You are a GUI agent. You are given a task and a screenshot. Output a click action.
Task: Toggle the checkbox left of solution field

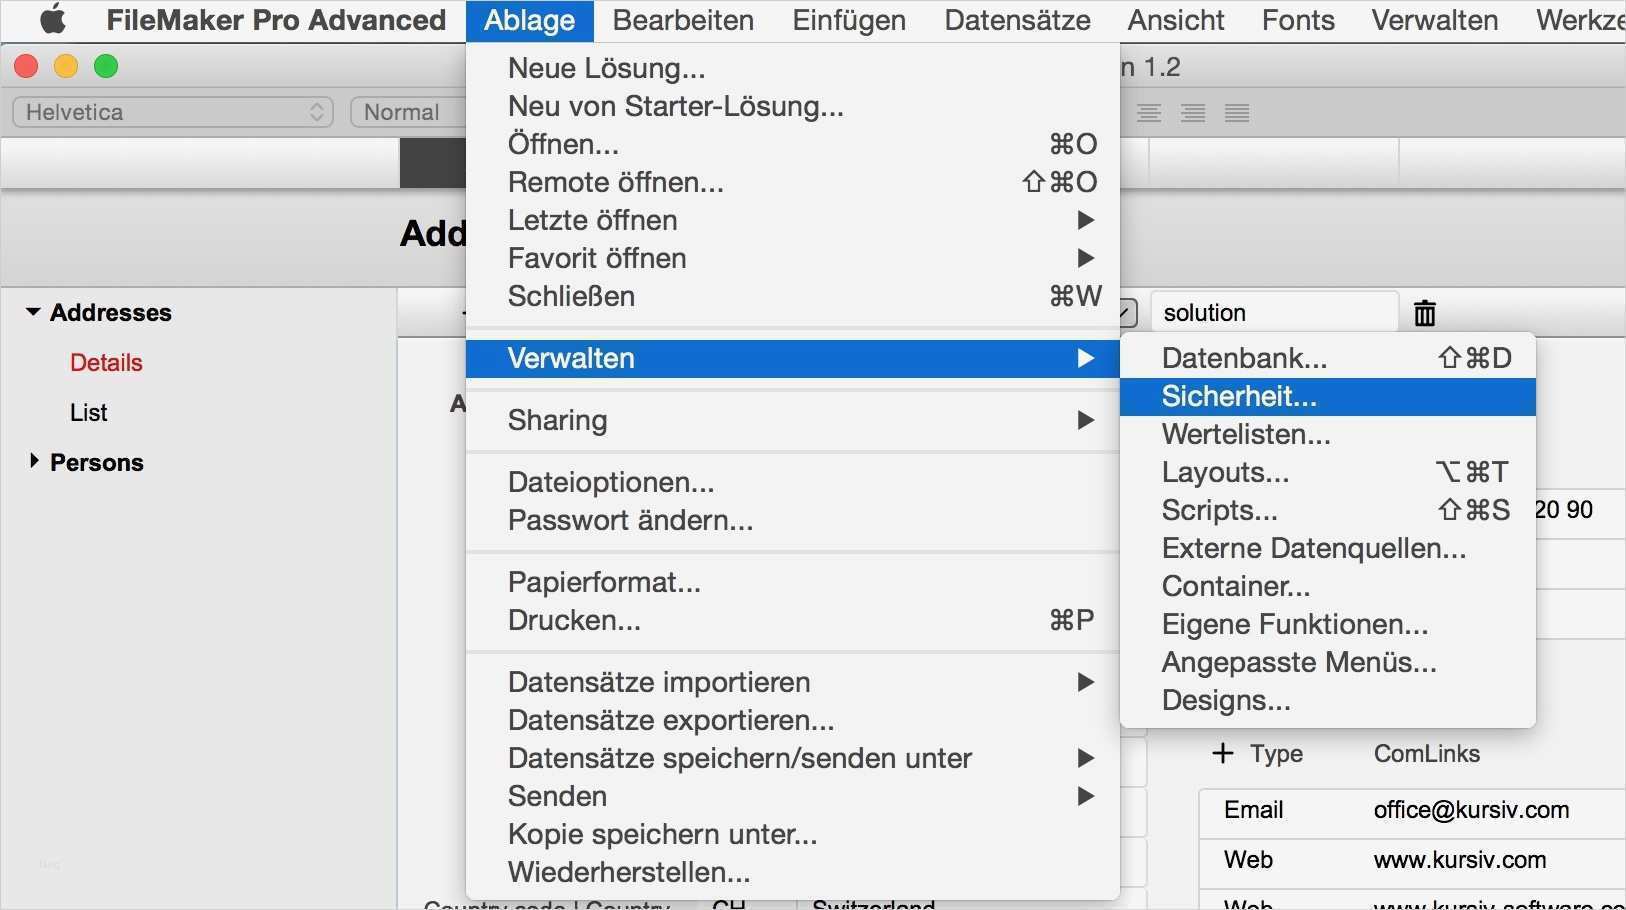point(1128,313)
